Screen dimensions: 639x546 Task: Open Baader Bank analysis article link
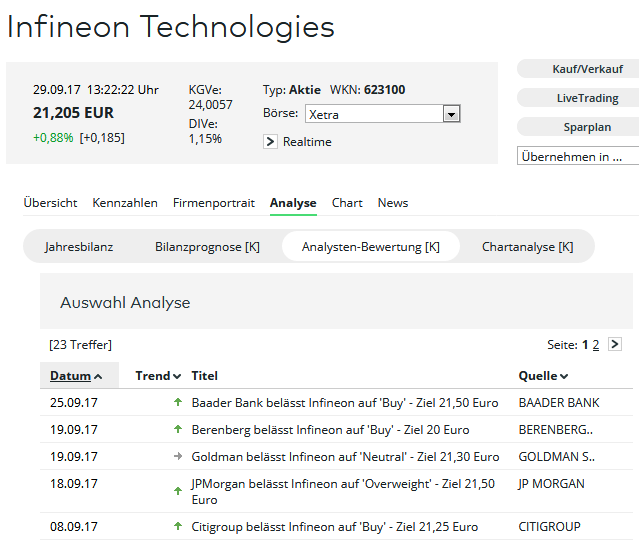click(344, 403)
